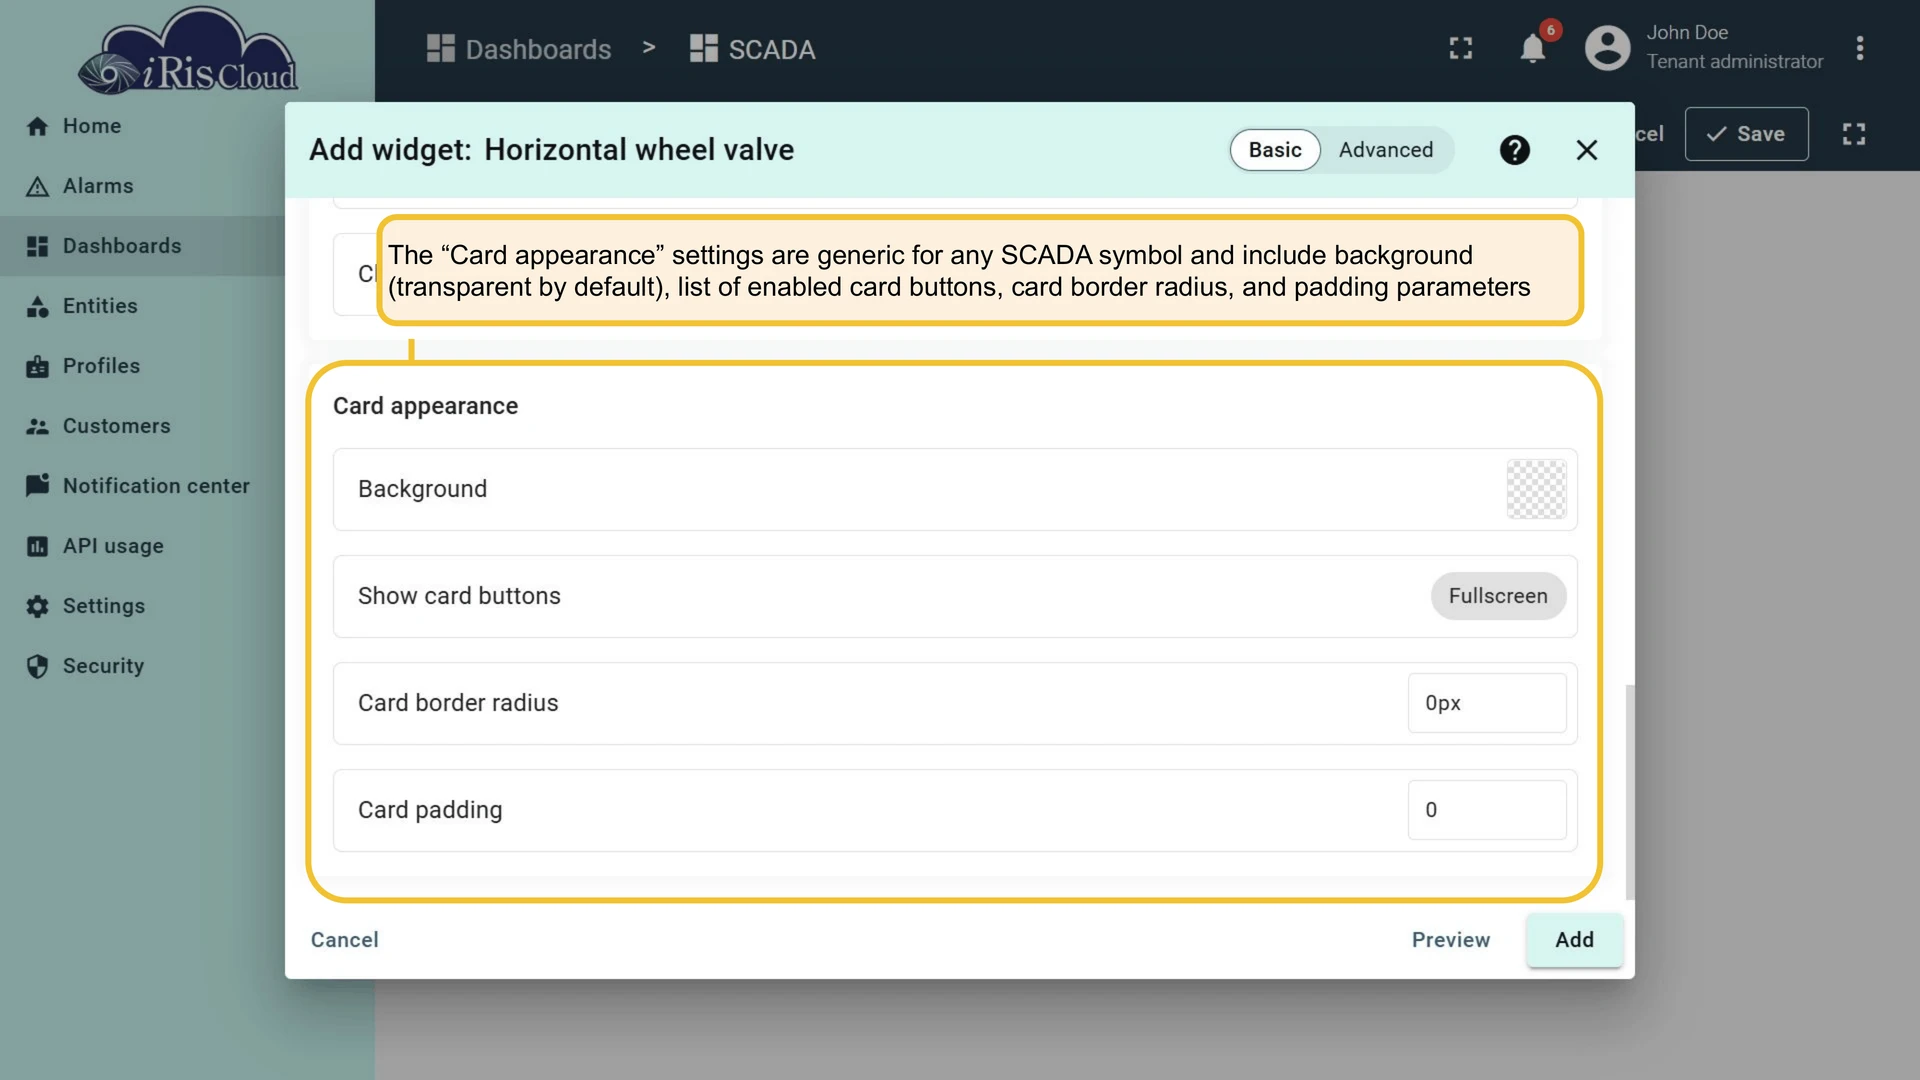Click the Notification center message icon

pos(37,486)
